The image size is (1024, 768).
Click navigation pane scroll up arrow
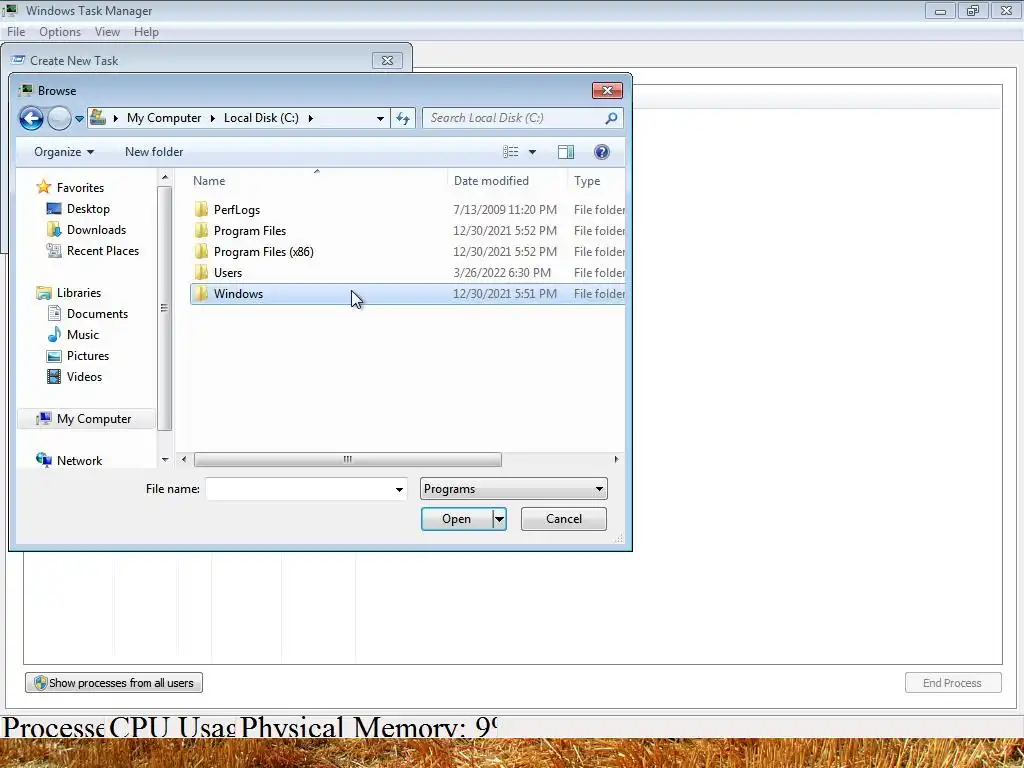tap(165, 177)
